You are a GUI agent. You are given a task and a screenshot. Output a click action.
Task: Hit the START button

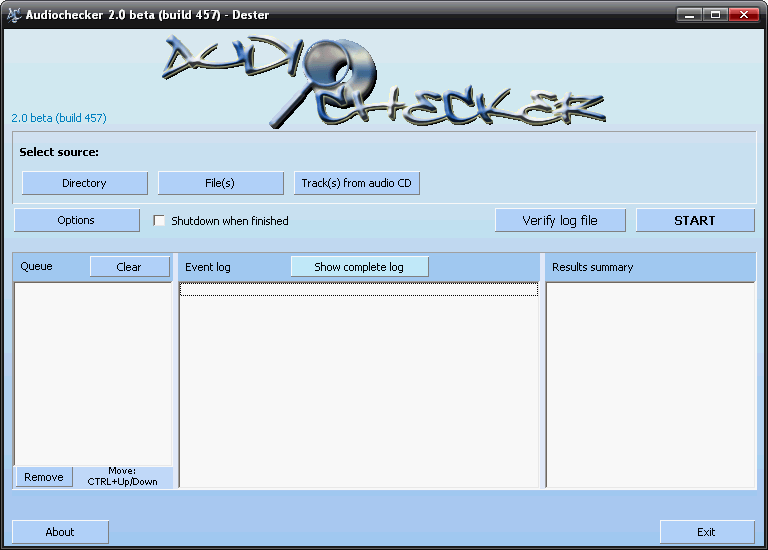(695, 220)
